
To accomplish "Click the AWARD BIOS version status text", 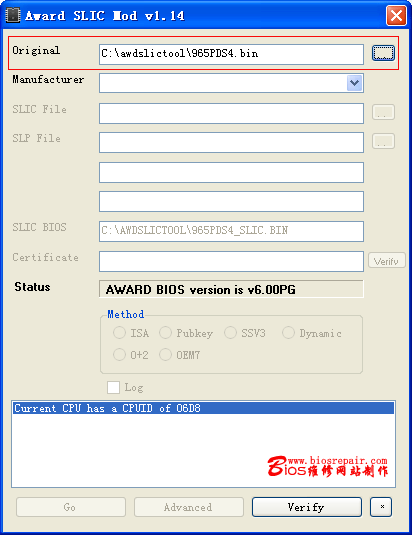I will click(201, 290).
